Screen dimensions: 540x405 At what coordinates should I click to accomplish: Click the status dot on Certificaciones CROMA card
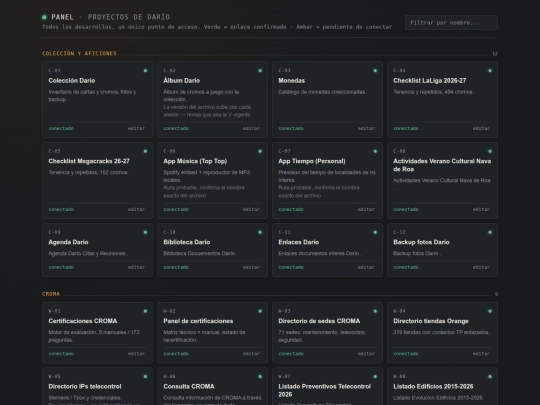tap(145, 311)
